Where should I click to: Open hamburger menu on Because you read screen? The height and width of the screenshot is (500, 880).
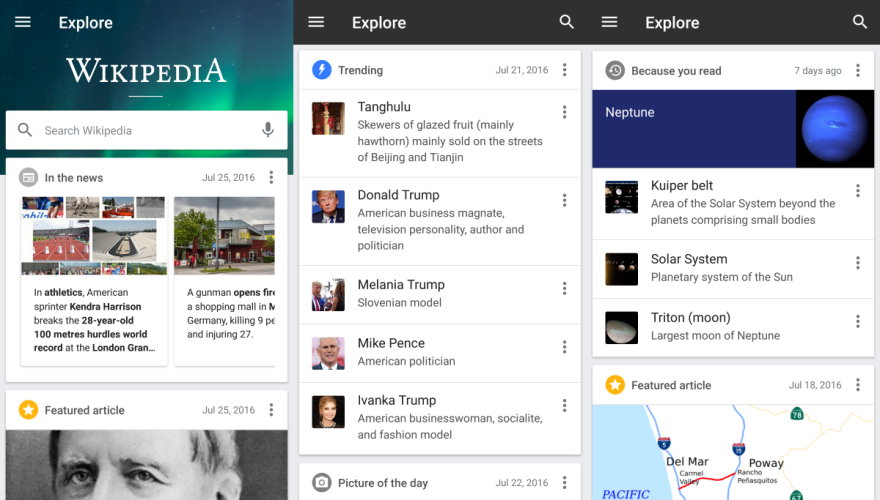click(609, 22)
